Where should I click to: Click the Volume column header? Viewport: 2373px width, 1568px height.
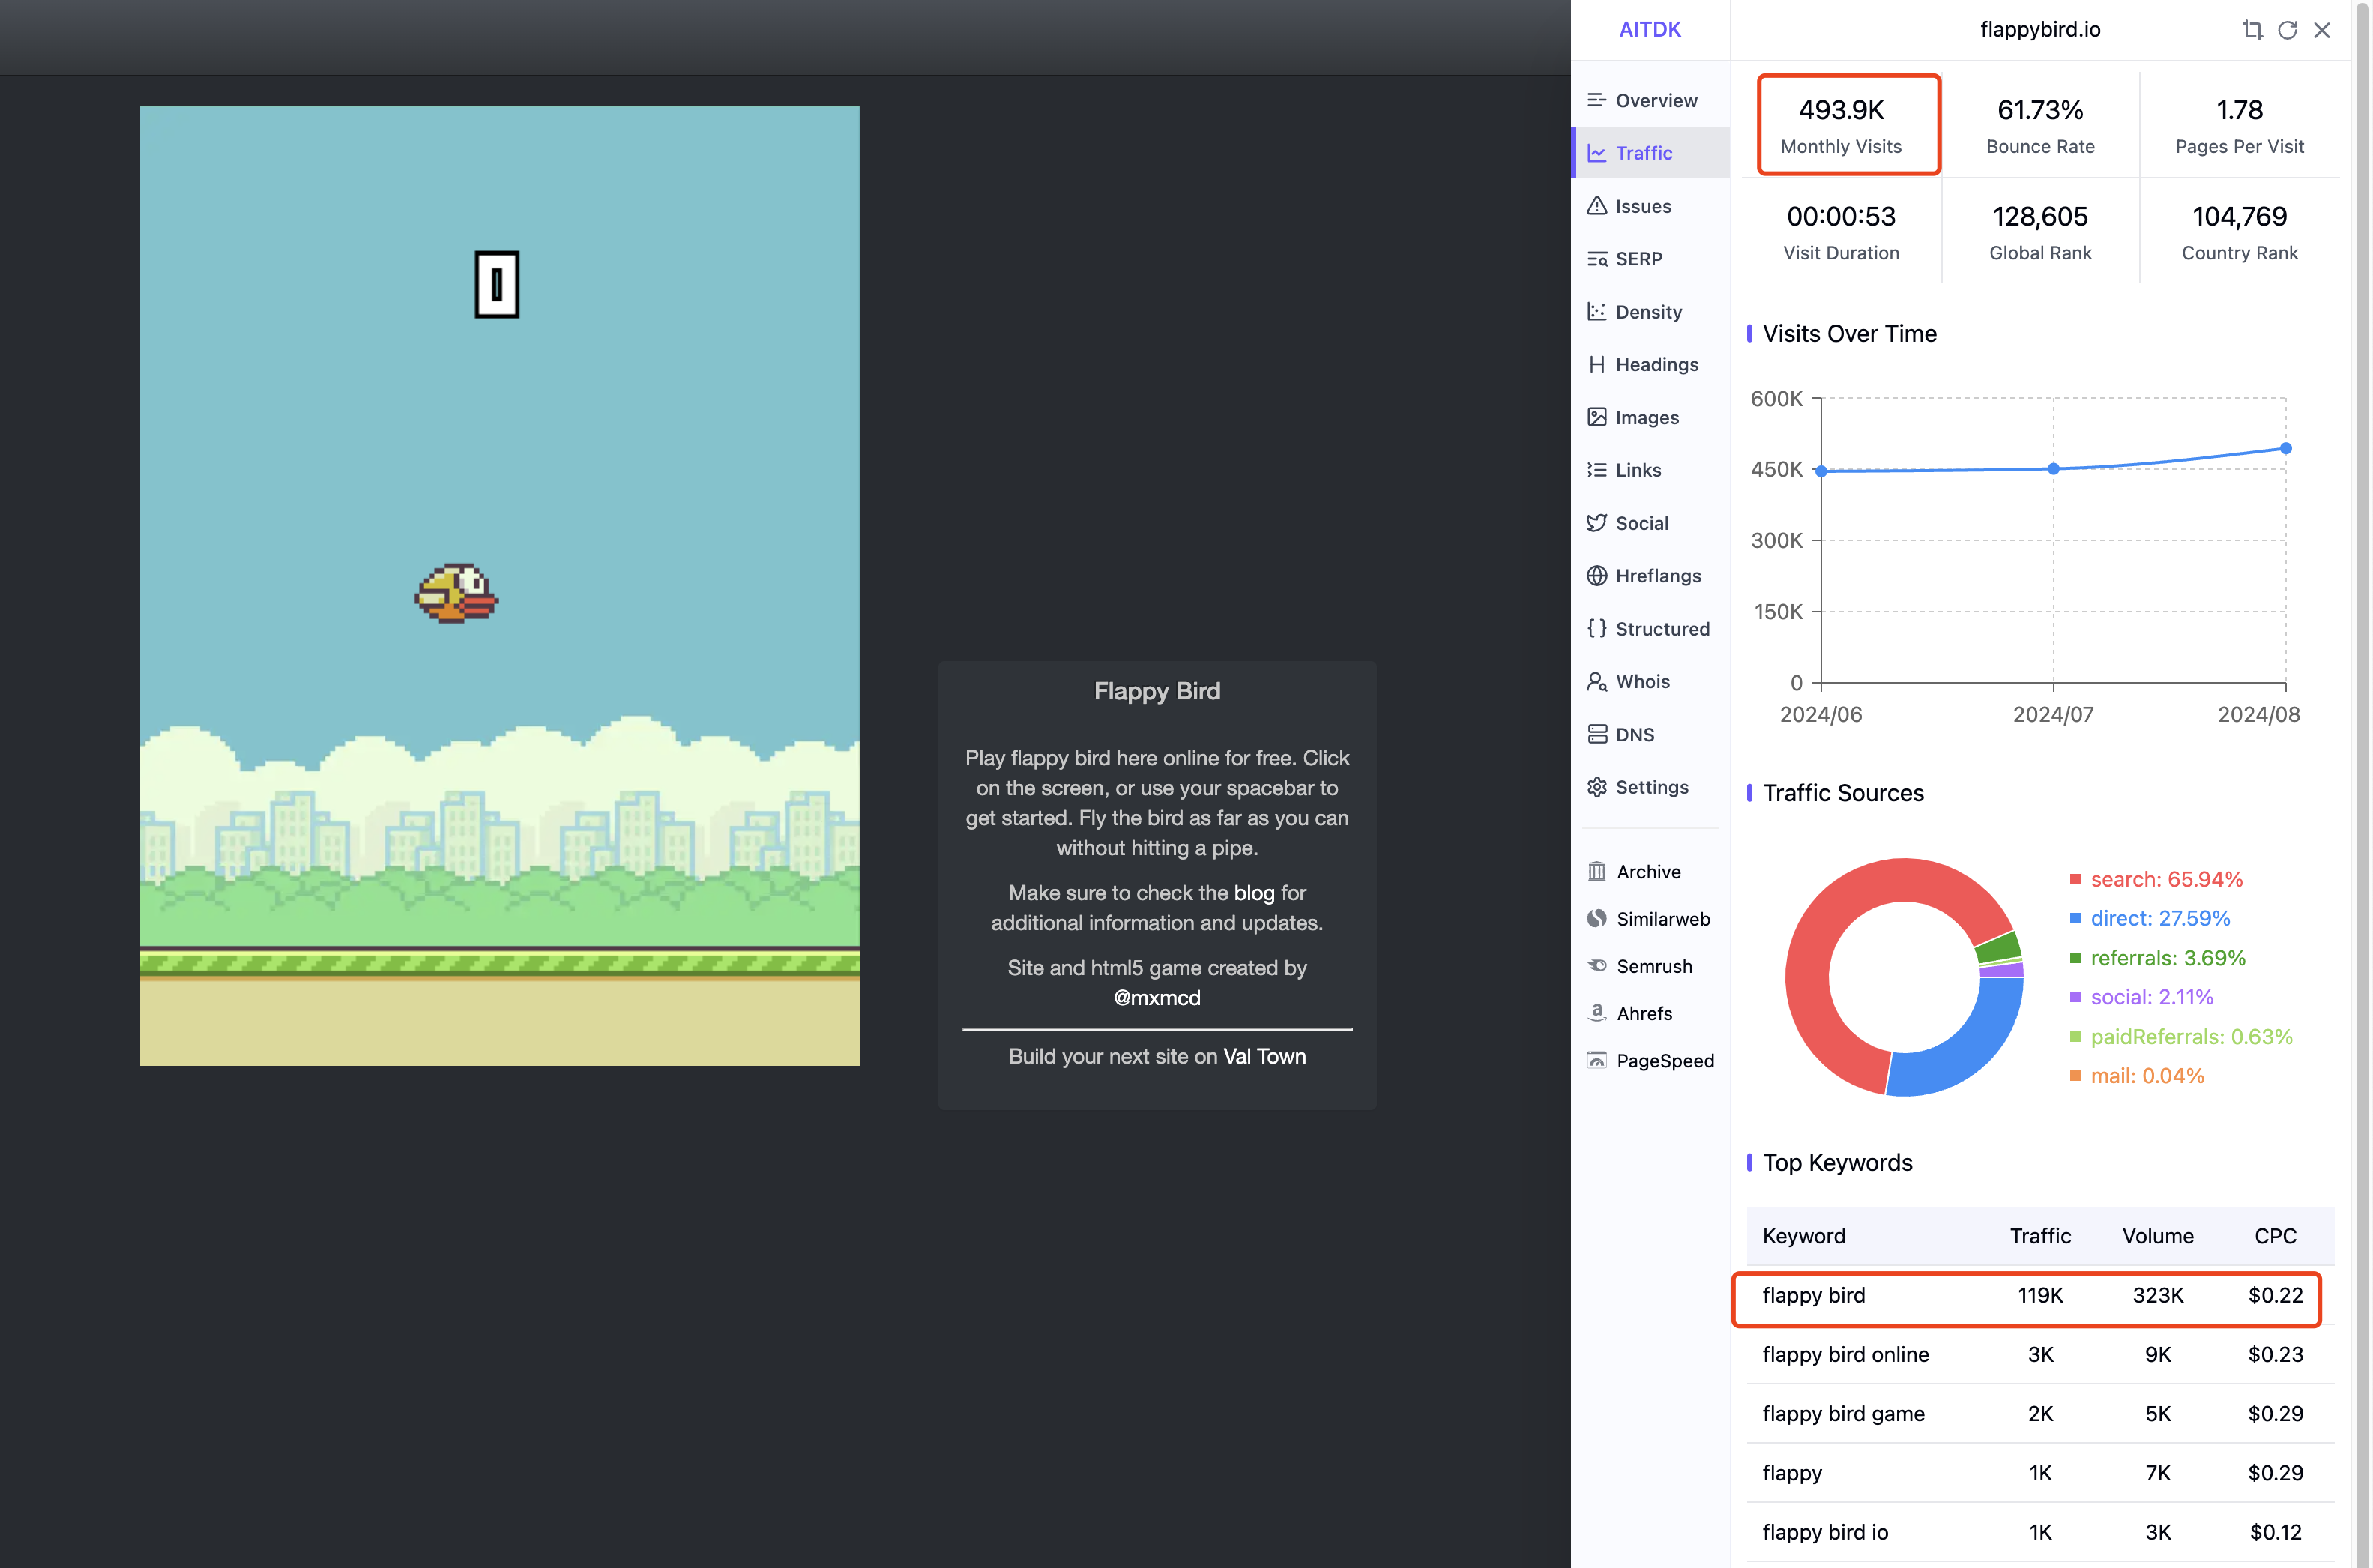(x=2158, y=1237)
